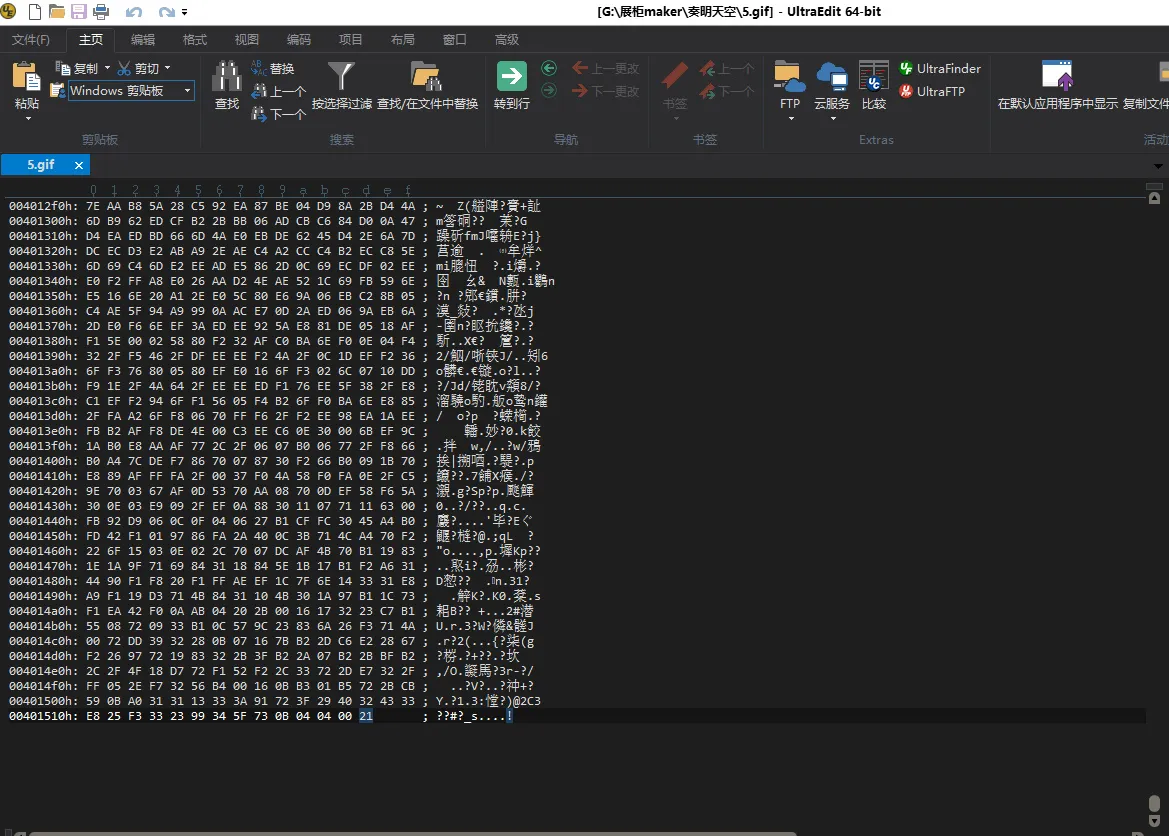The image size is (1169, 836).
Task: Apply 按选择过滤 funnel filter
Action: tap(341, 84)
